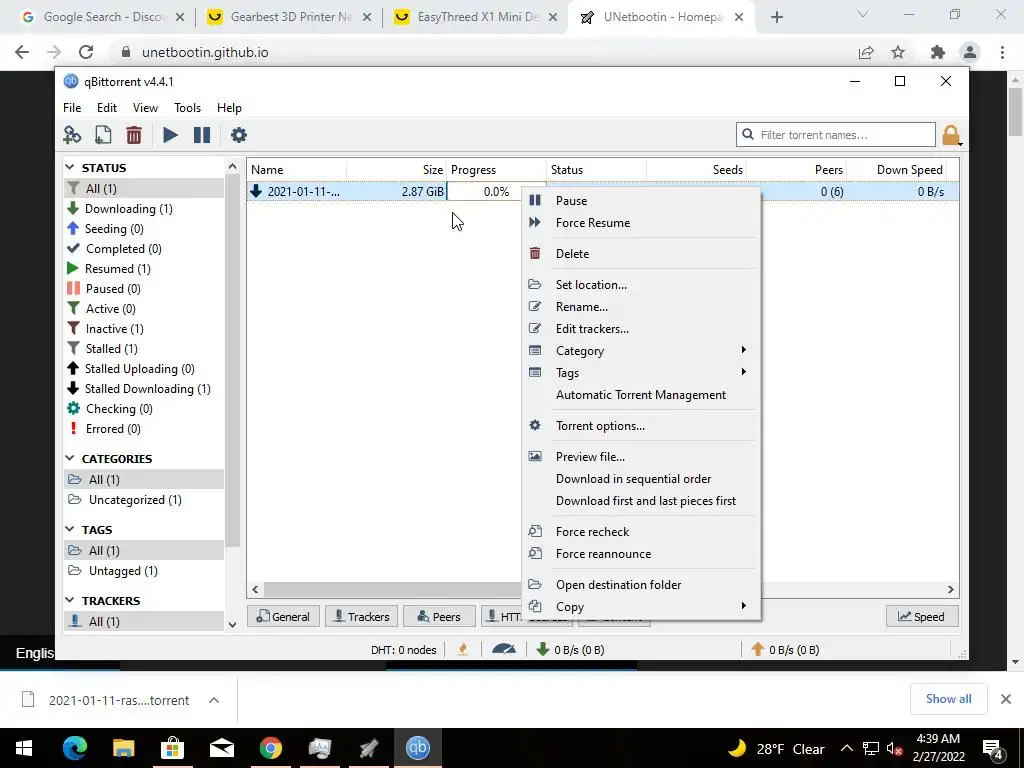Click the Delete trash icon in context menu
Screen dimensions: 1024x768
535,253
